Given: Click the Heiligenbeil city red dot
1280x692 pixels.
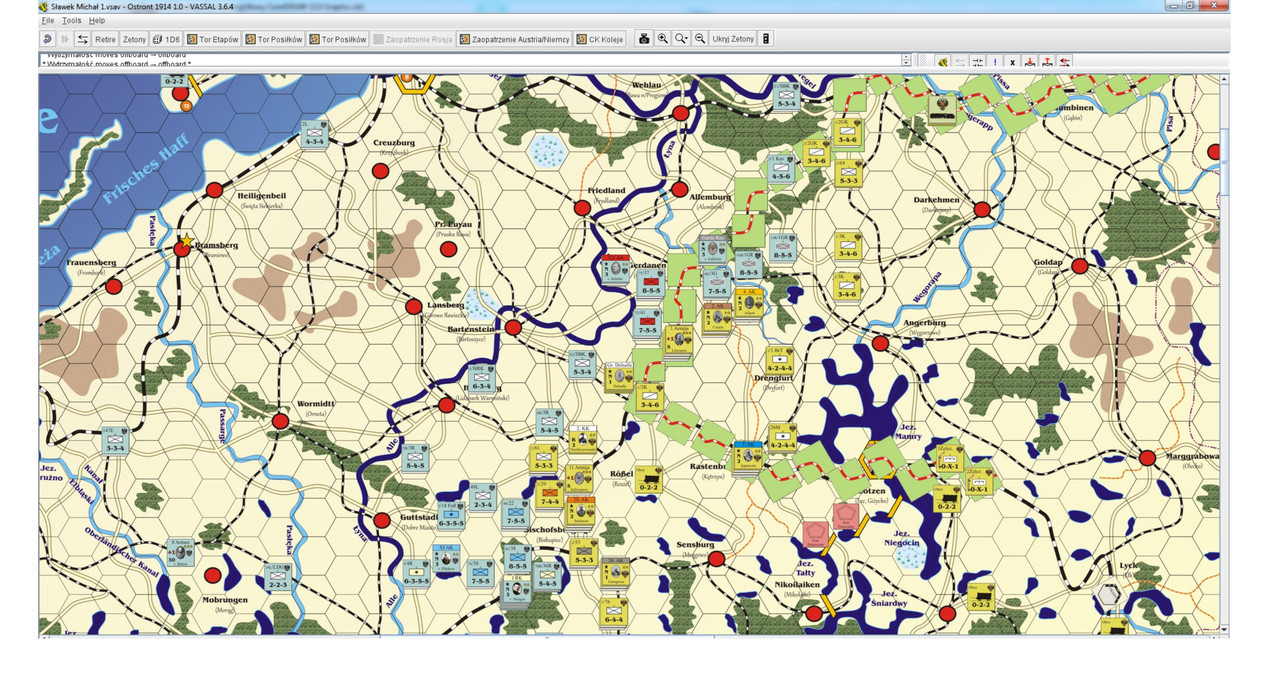Looking at the screenshot, I should click(x=214, y=190).
